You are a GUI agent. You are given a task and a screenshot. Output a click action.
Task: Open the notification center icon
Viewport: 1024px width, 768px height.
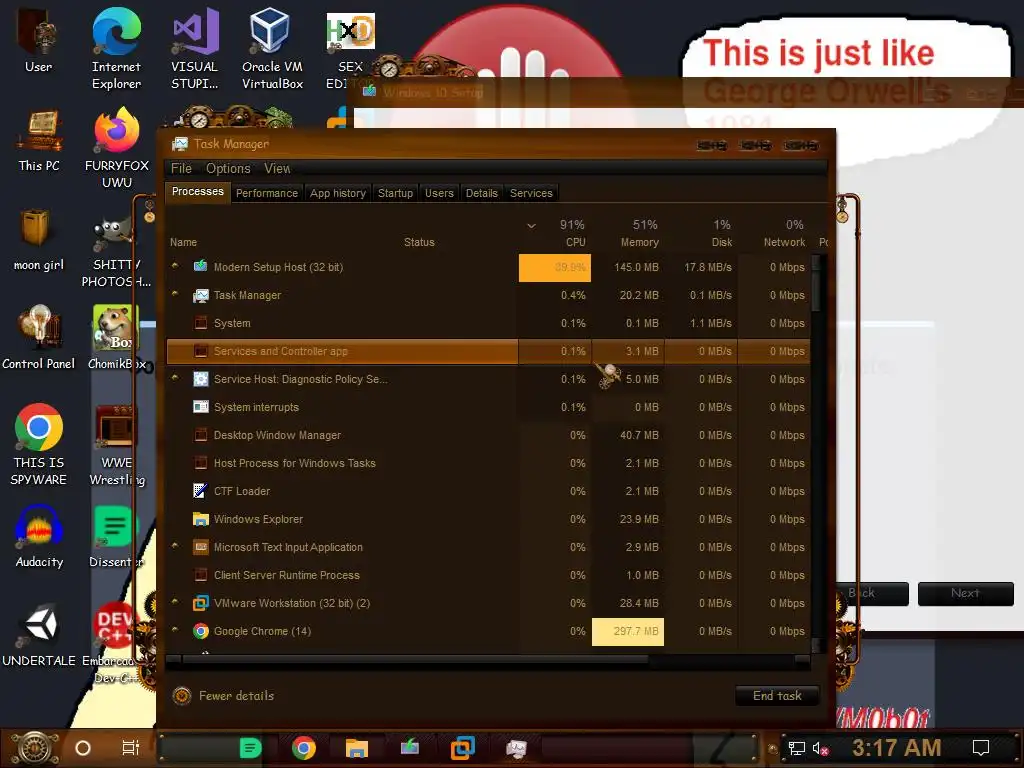point(981,748)
